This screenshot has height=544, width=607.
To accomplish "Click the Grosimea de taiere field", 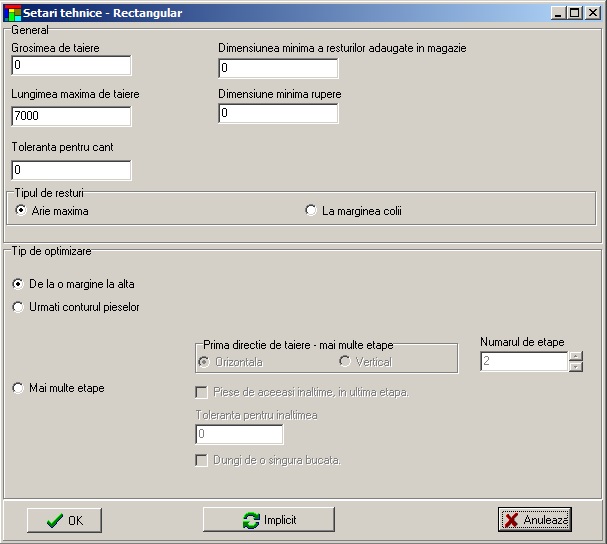I will tap(71, 66).
